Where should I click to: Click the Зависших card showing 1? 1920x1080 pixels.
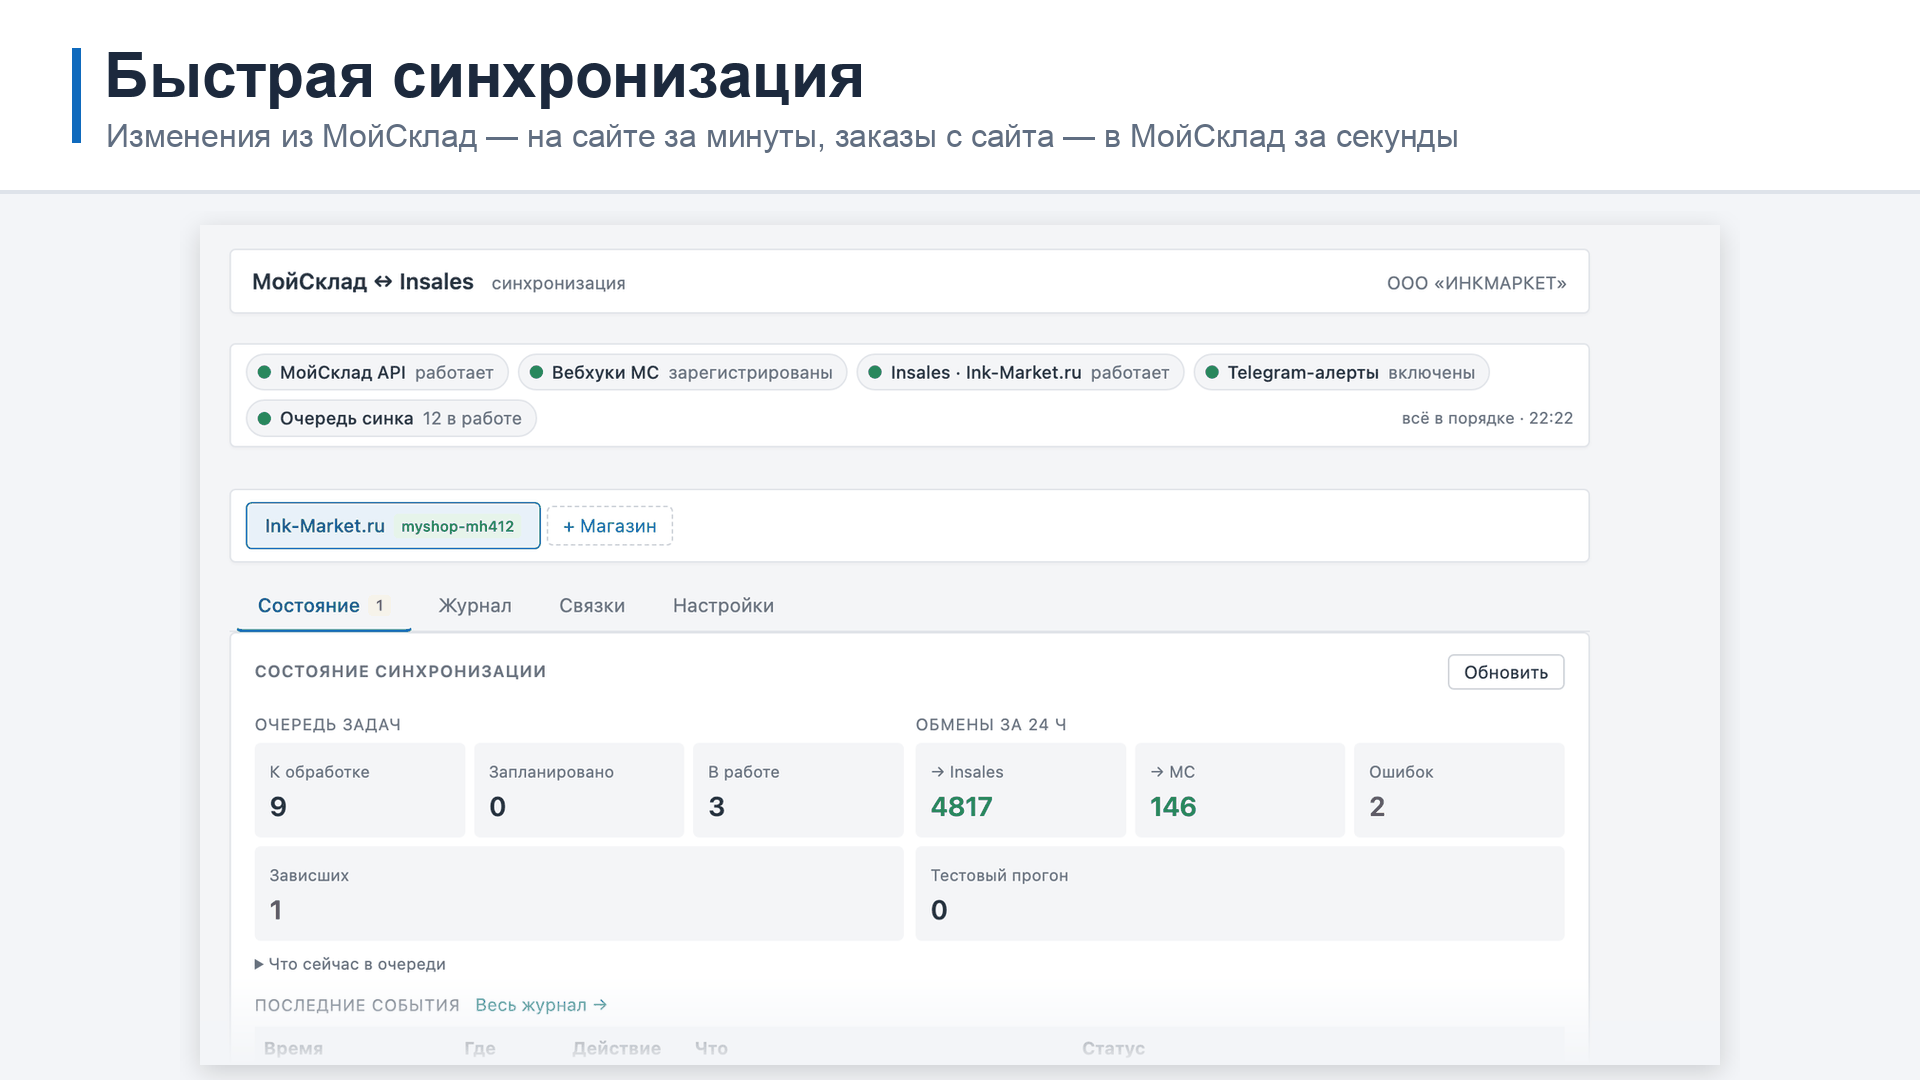click(579, 893)
